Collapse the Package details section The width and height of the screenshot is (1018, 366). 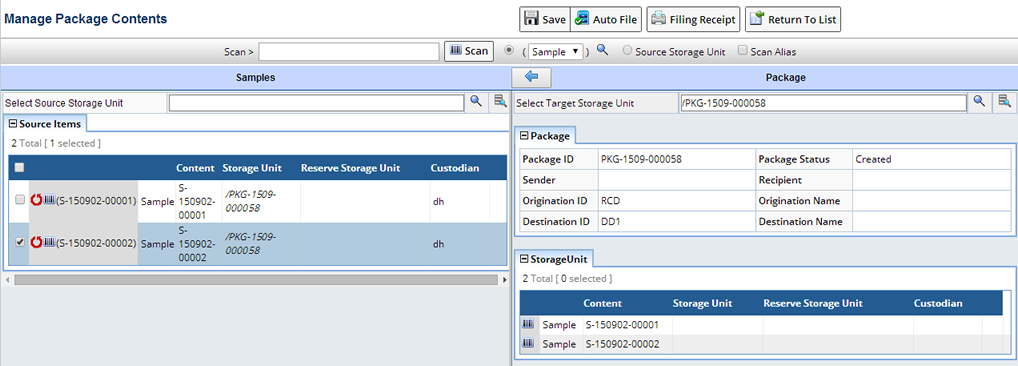[525, 136]
